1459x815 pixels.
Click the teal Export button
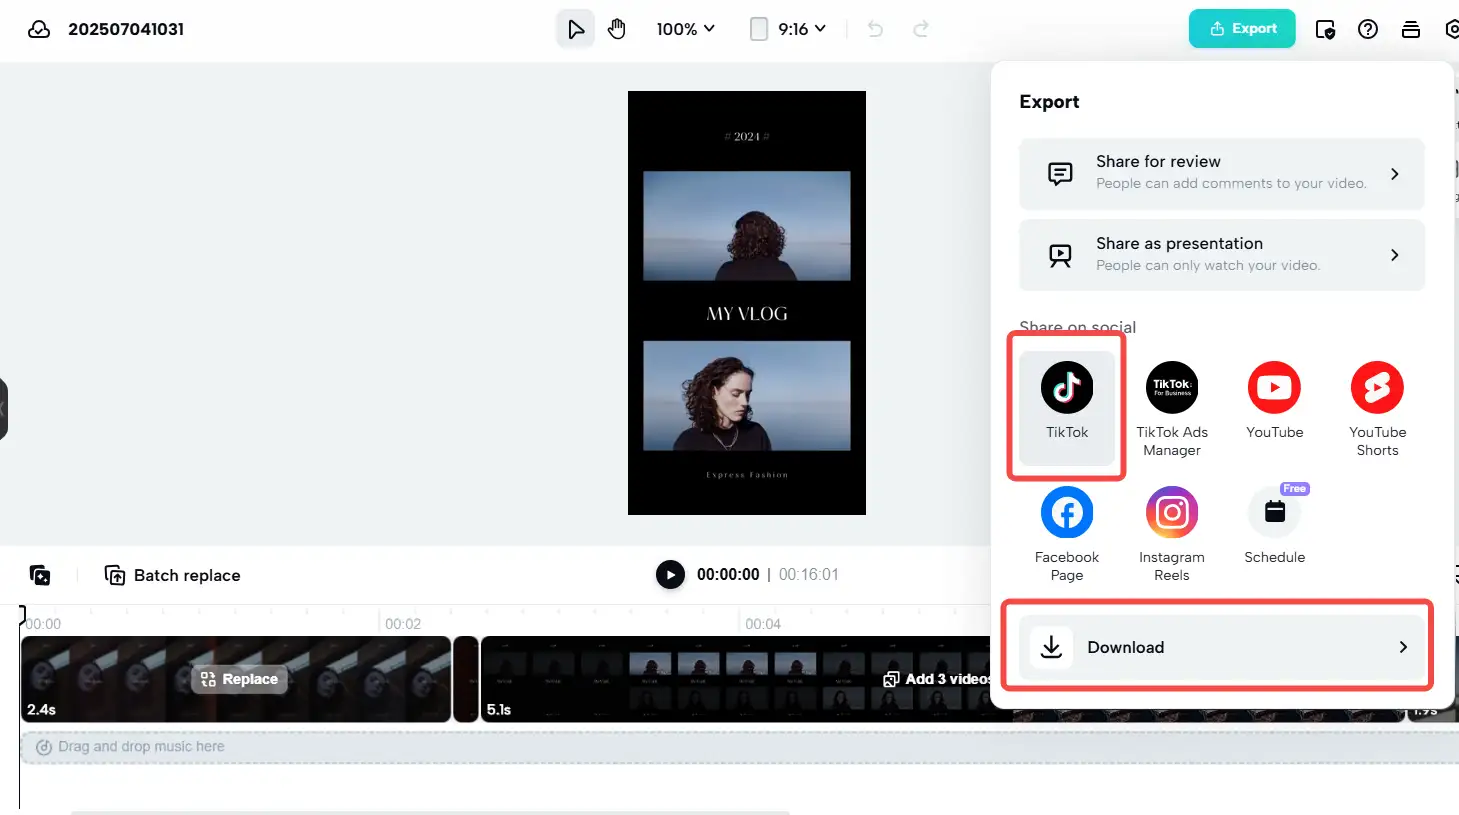(x=1242, y=29)
